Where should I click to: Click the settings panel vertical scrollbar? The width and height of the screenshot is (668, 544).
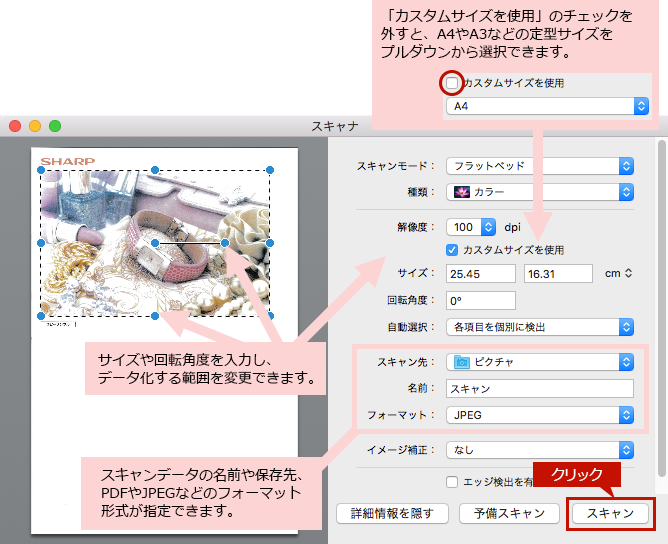tap(661, 308)
